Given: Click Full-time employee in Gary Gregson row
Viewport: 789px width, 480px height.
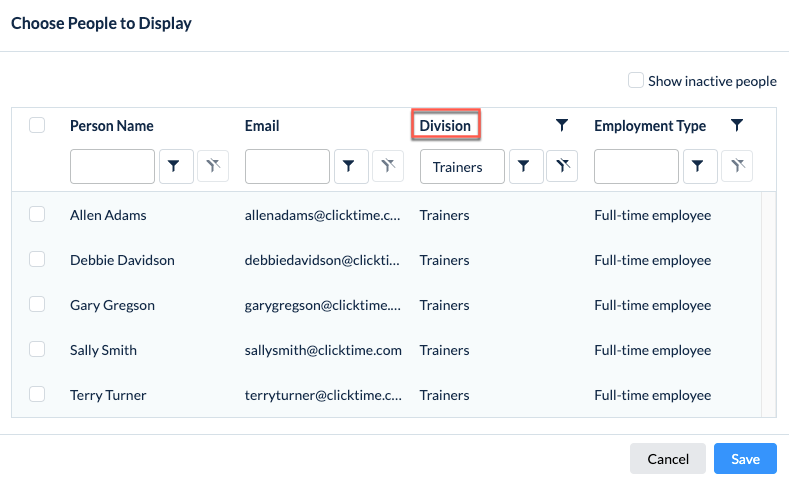Looking at the screenshot, I should (x=653, y=305).
